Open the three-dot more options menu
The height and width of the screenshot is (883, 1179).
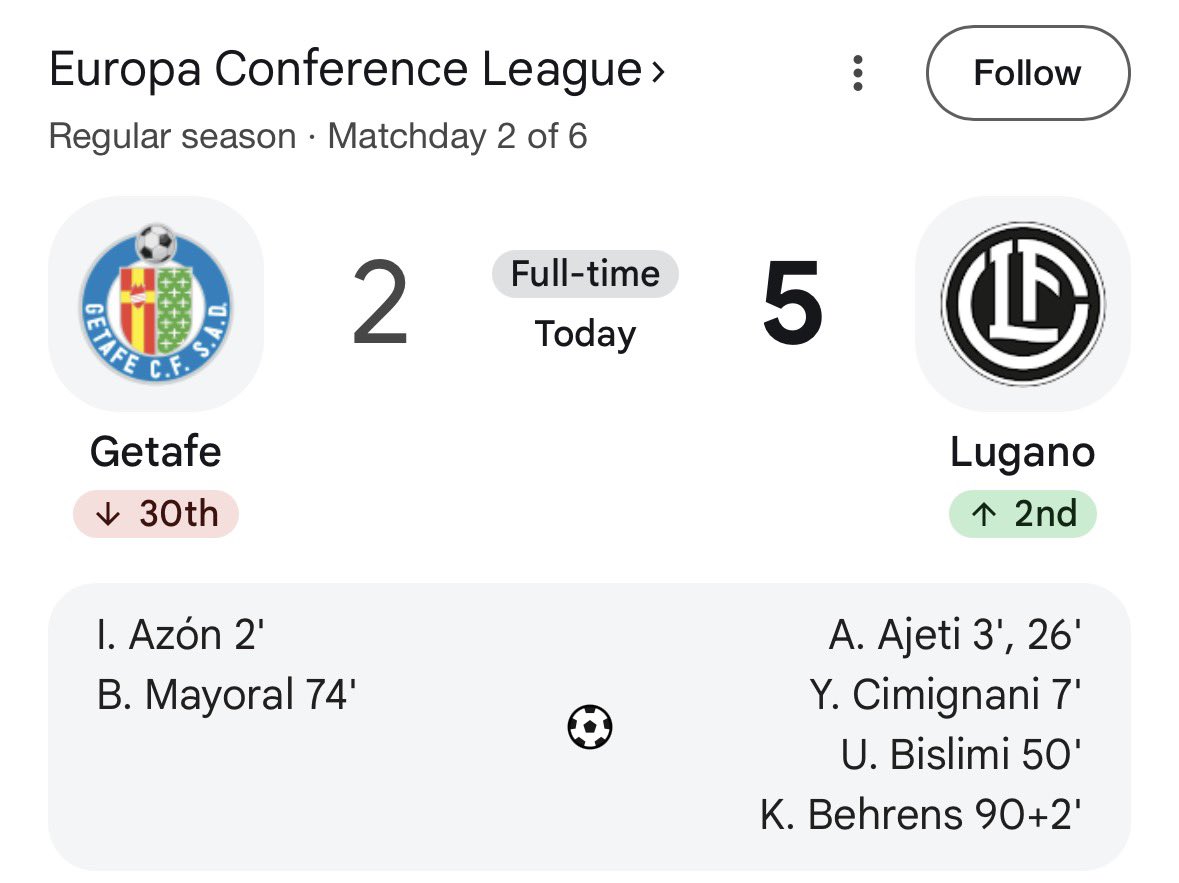pos(857,73)
